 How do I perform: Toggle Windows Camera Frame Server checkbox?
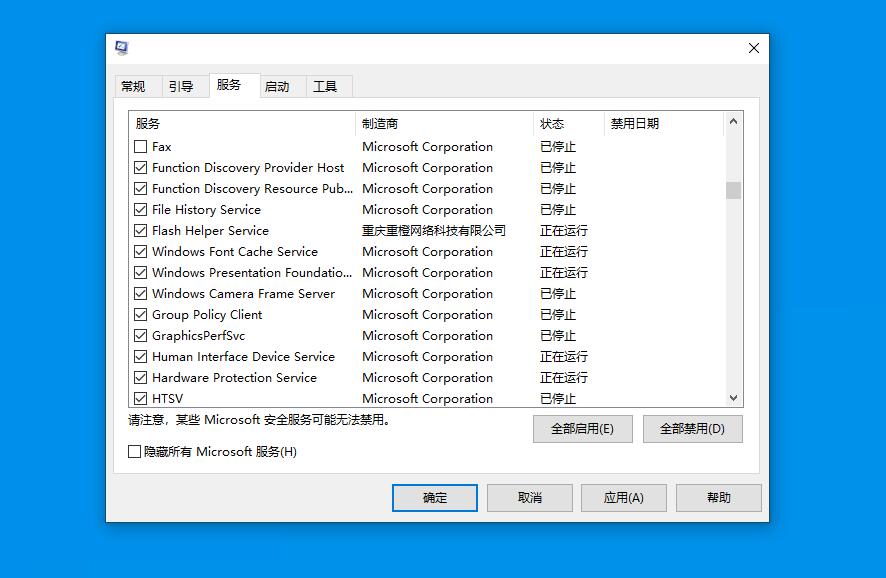coord(141,294)
